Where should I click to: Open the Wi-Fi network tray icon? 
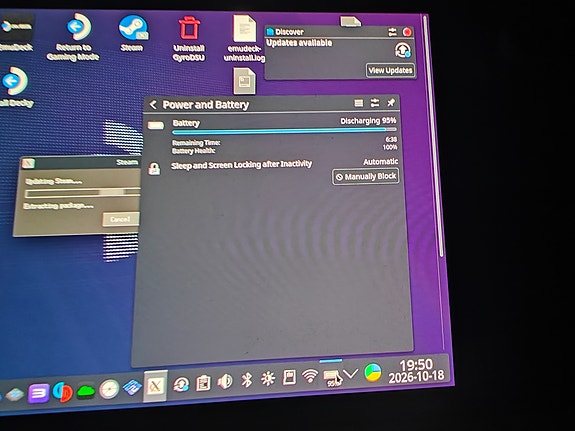[310, 376]
